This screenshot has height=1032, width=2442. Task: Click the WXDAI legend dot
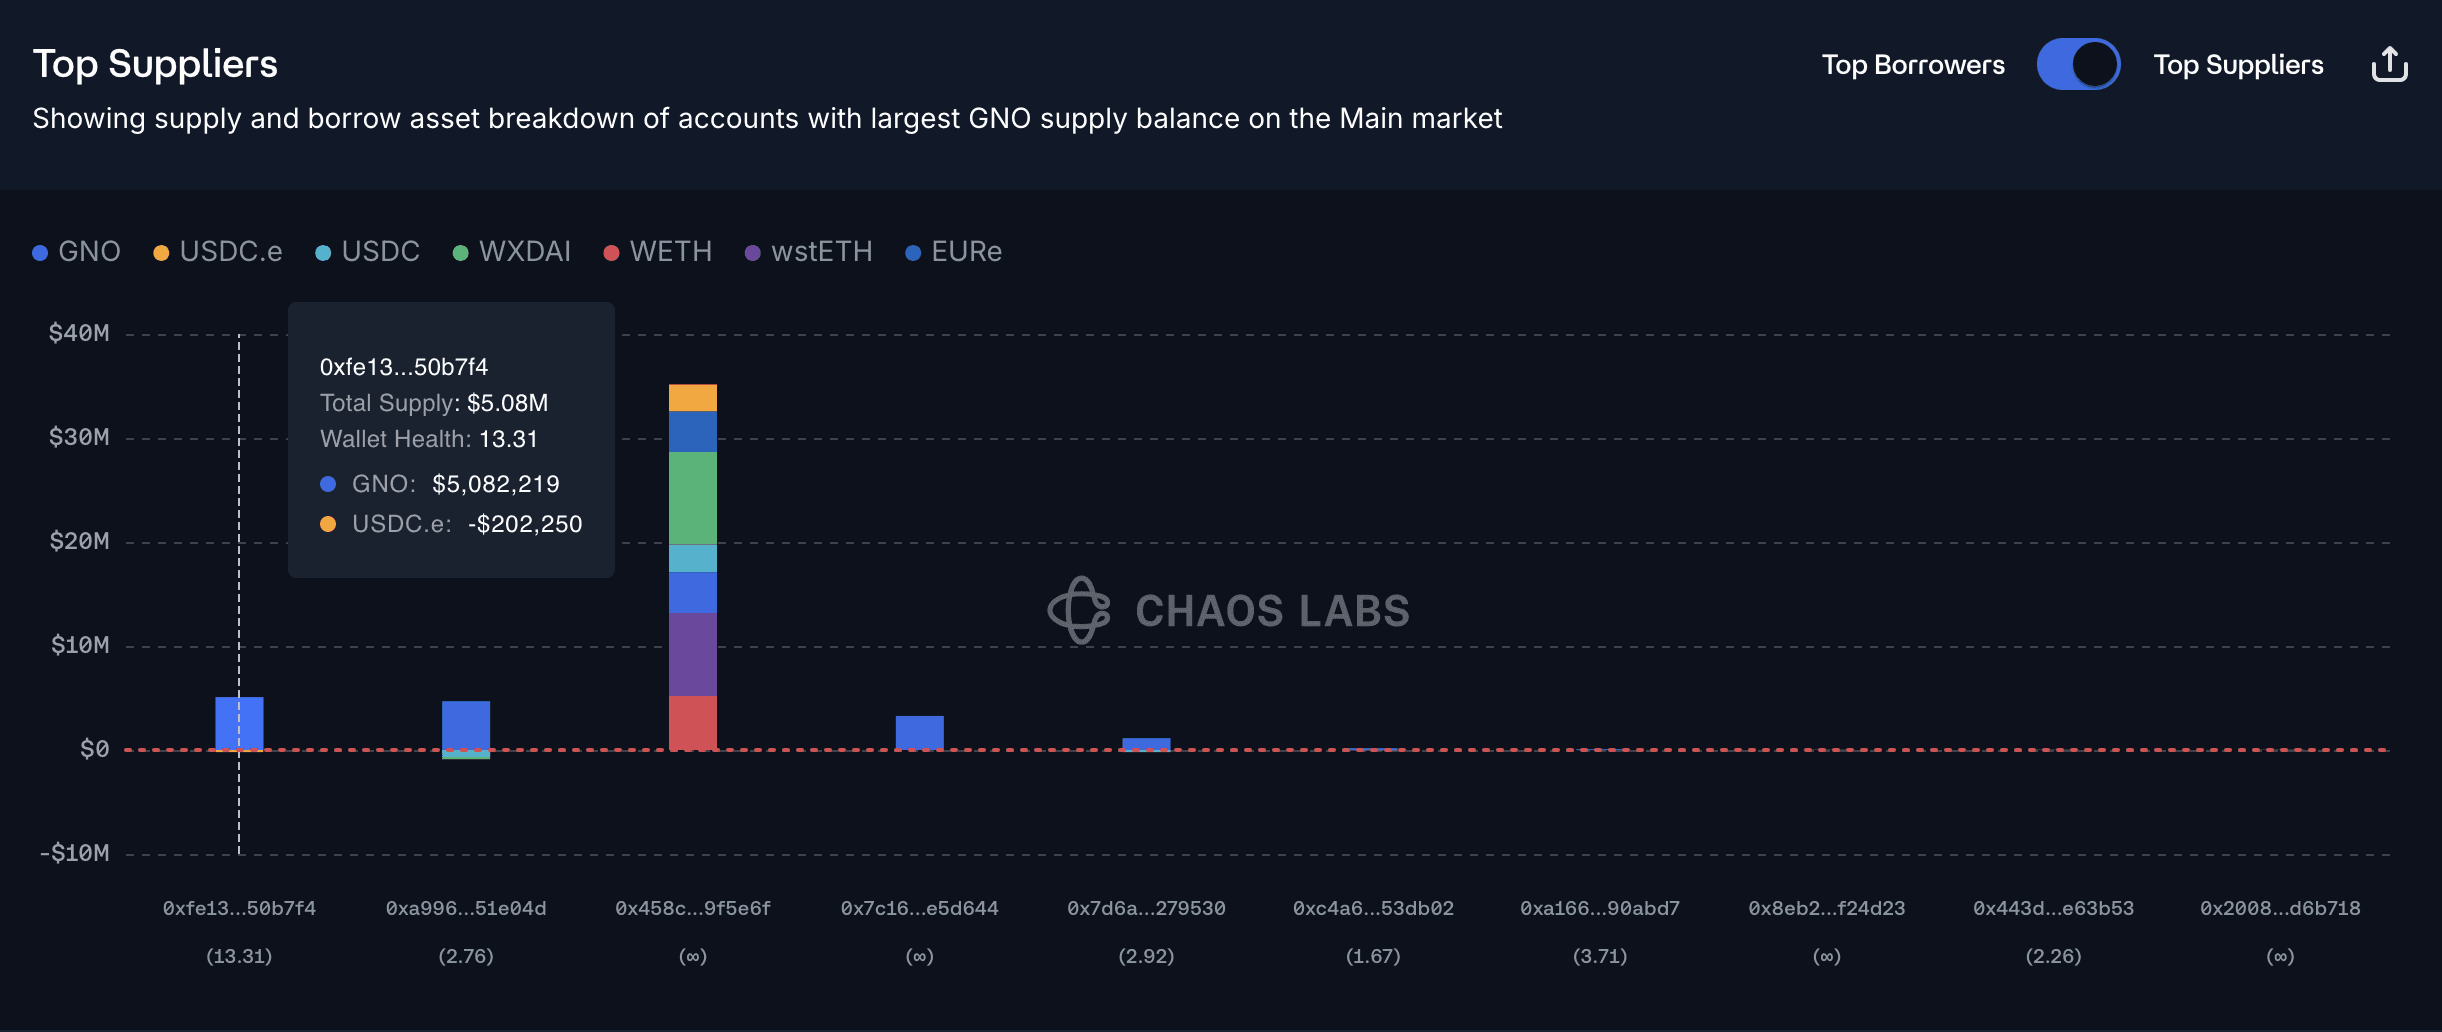coord(461,253)
